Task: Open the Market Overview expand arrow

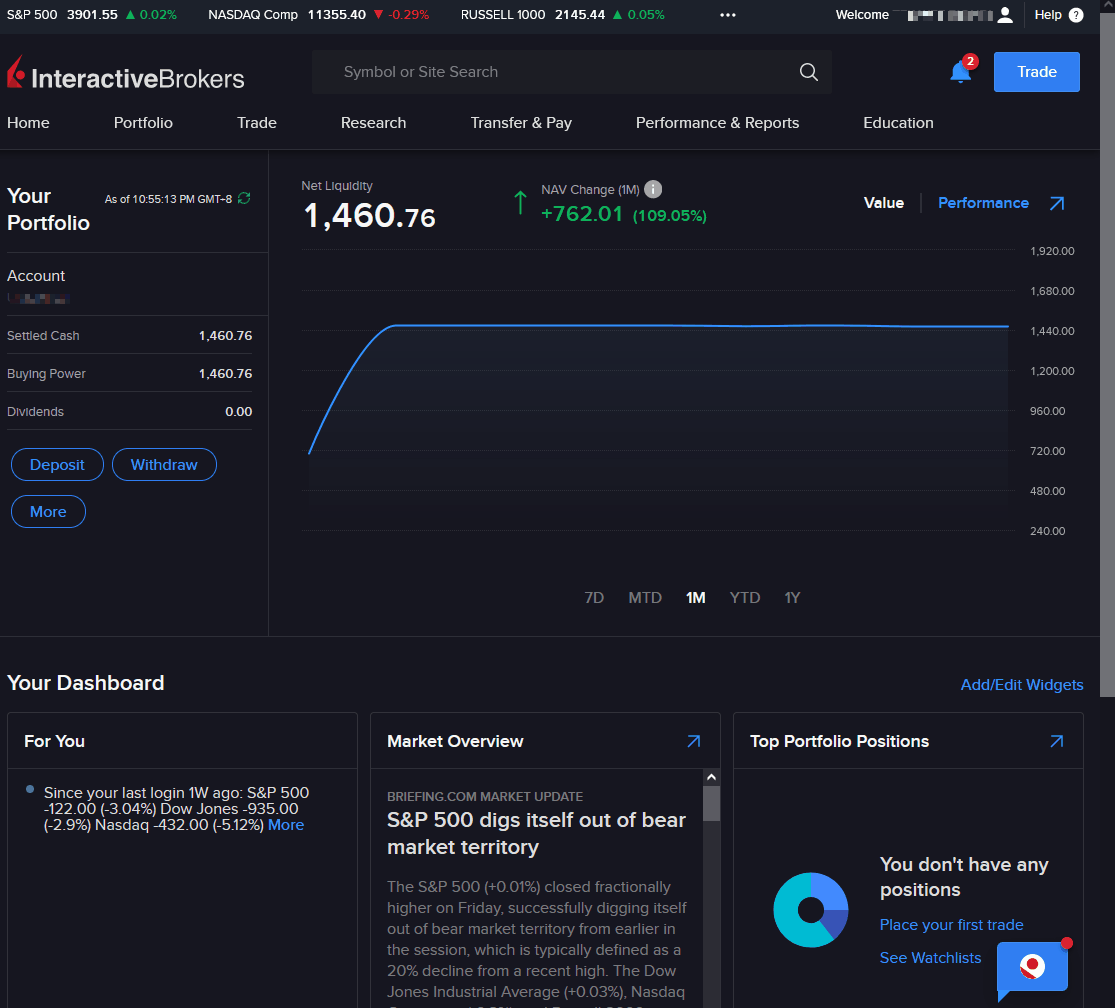Action: (693, 741)
